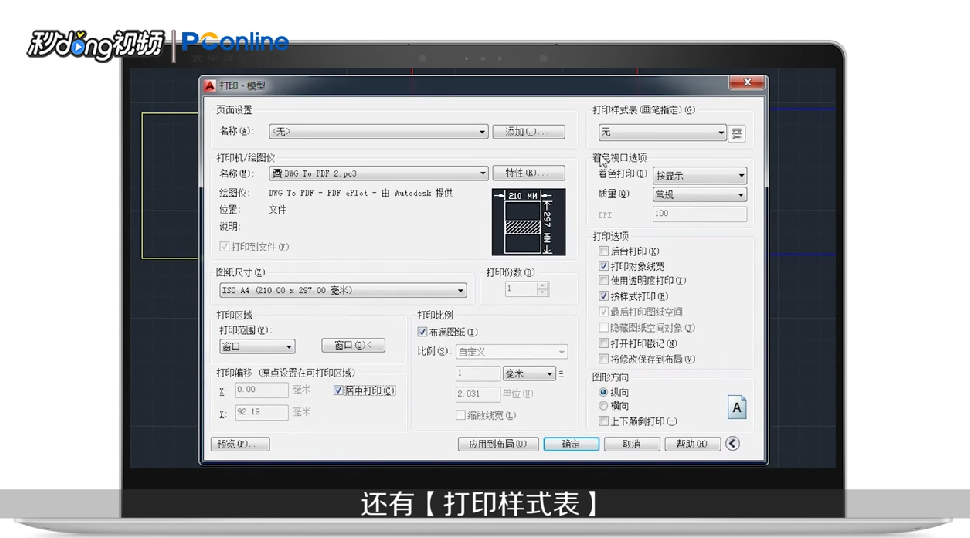Toggle the 打印对象线宽 checkbox

(604, 266)
